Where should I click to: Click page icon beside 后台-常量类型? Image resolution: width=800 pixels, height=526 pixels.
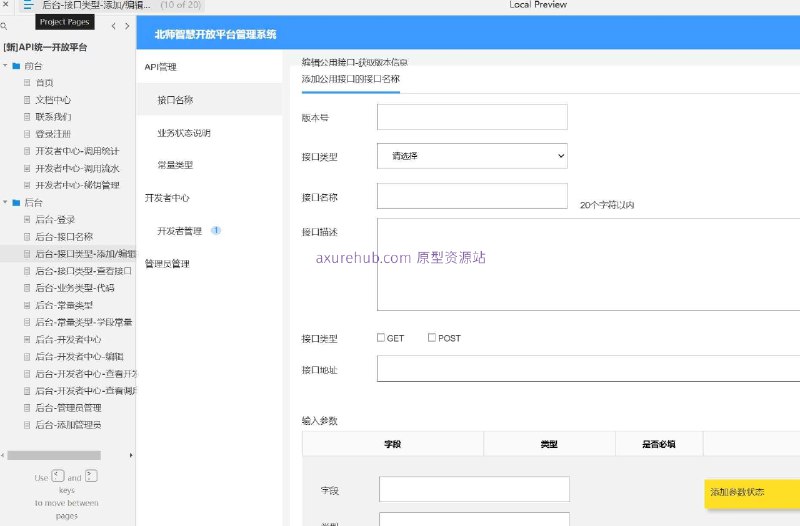pos(27,305)
